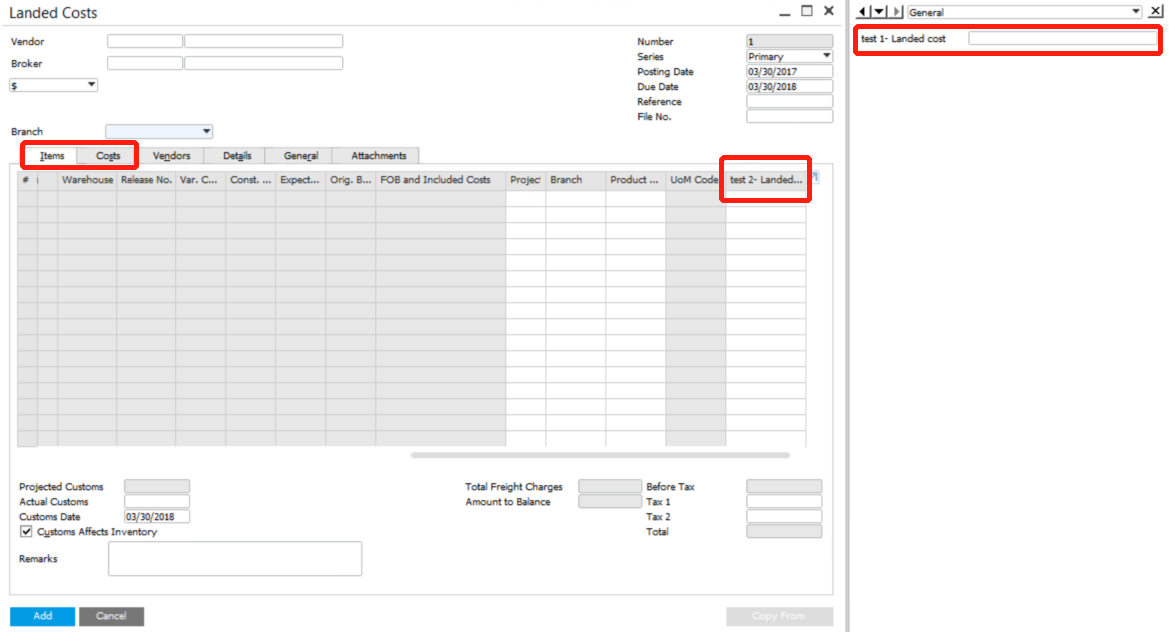
Task: Click the test 1- Landed cost field
Action: [1062, 39]
